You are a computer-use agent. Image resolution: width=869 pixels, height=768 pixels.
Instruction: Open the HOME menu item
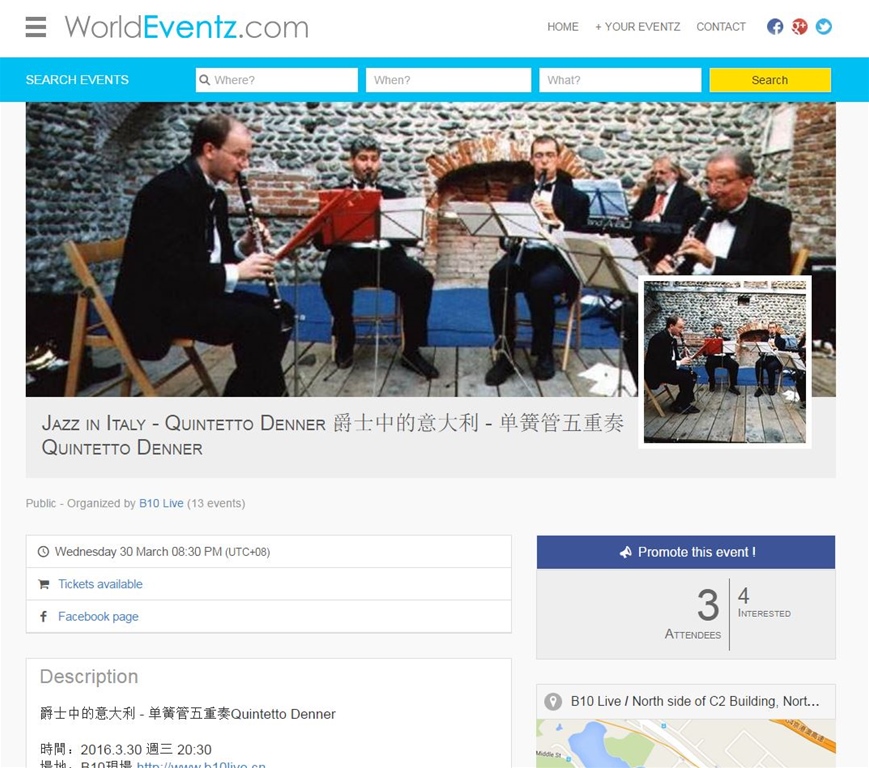pyautogui.click(x=563, y=27)
